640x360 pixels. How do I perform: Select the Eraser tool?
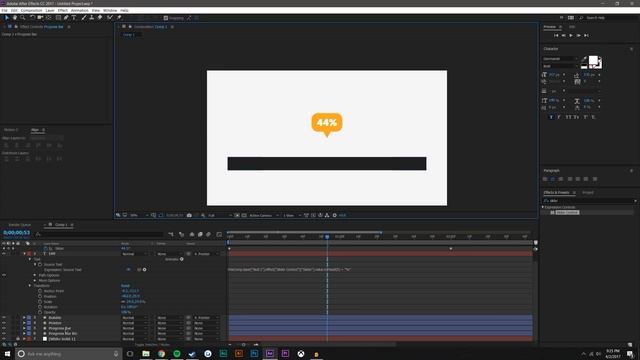click(x=100, y=18)
